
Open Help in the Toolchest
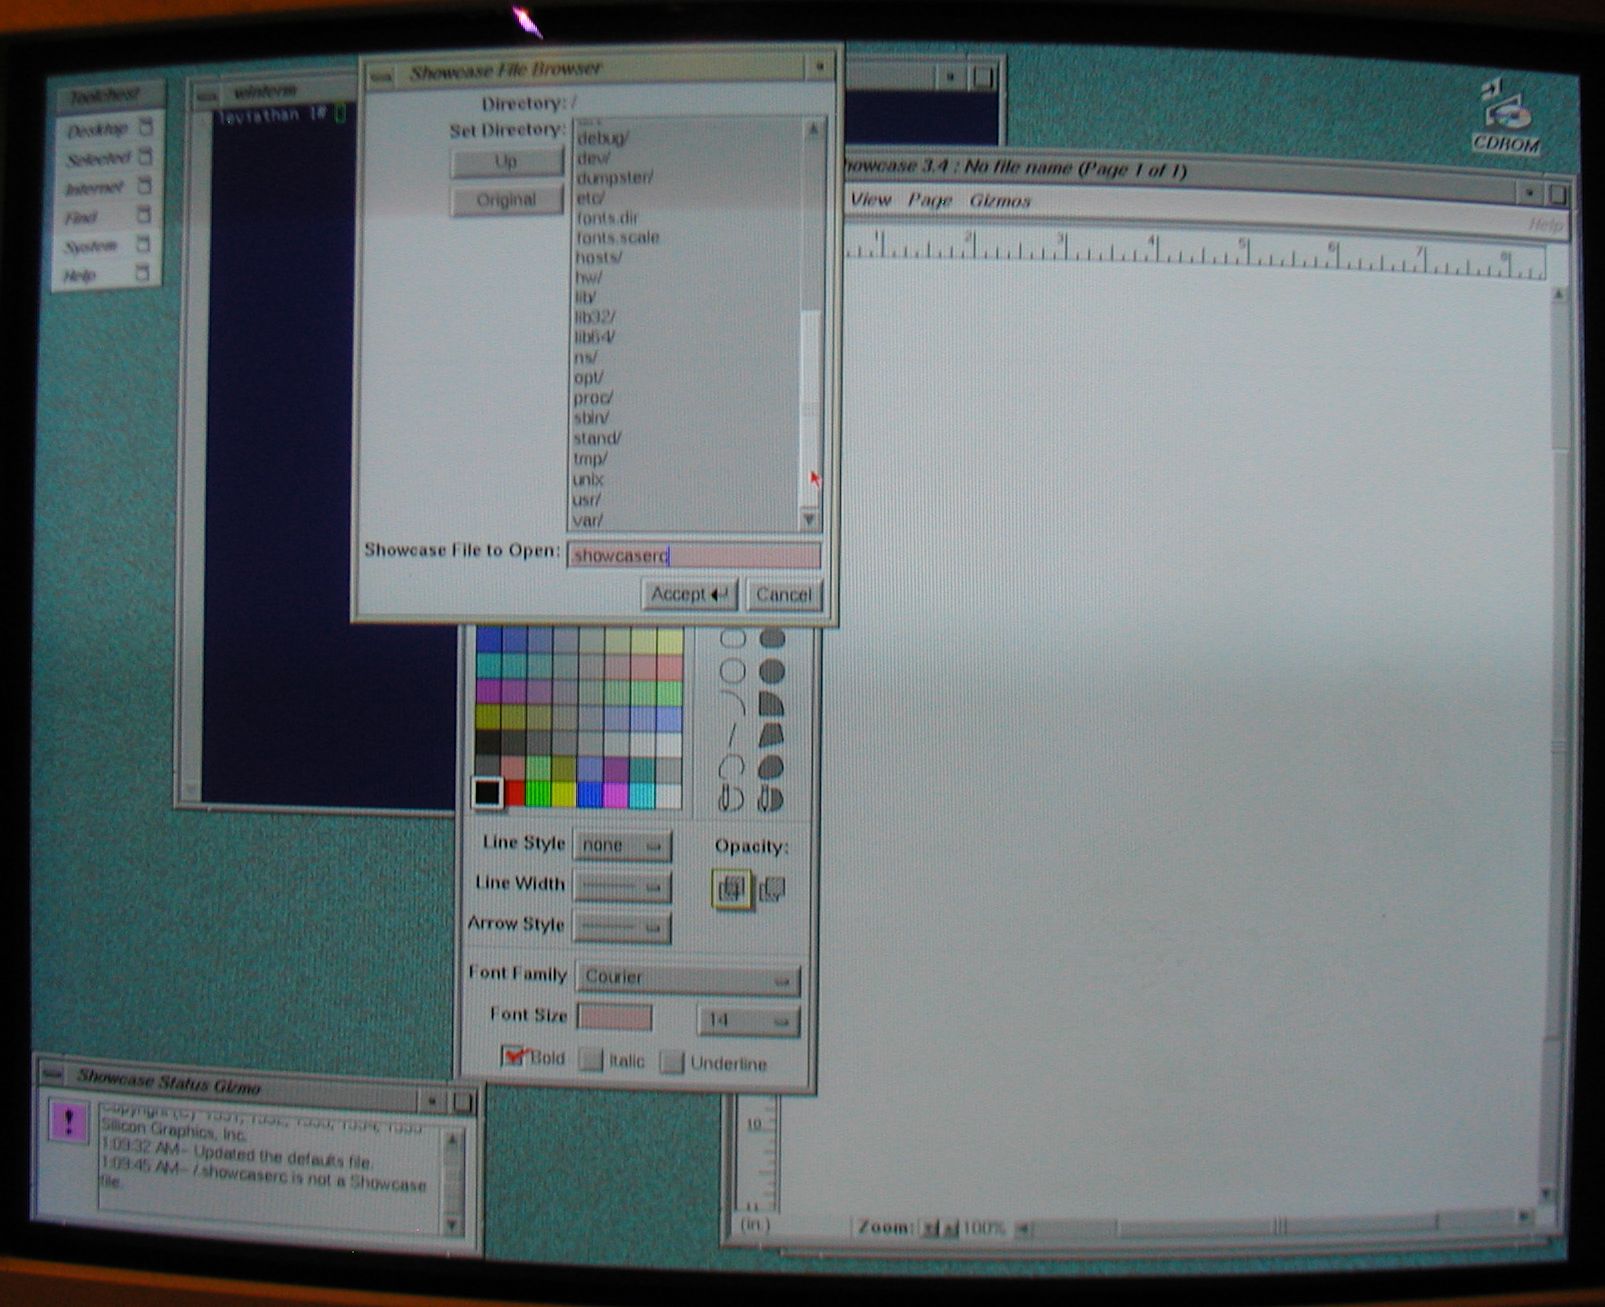[108, 274]
